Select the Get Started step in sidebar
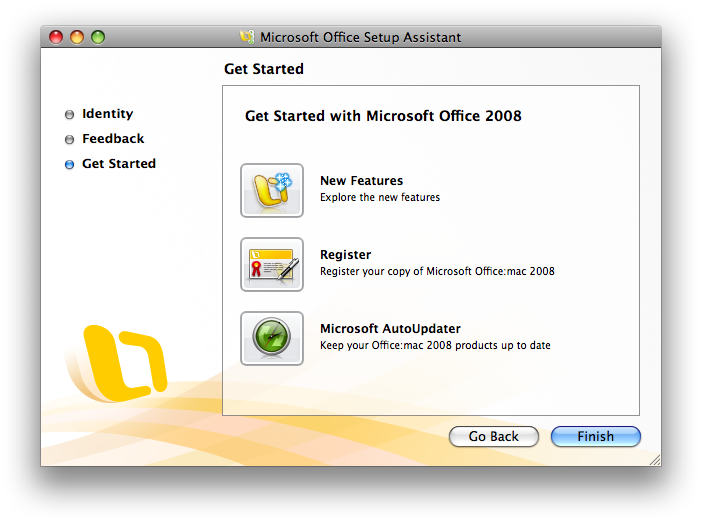Viewport: 702px width, 522px height. click(119, 164)
